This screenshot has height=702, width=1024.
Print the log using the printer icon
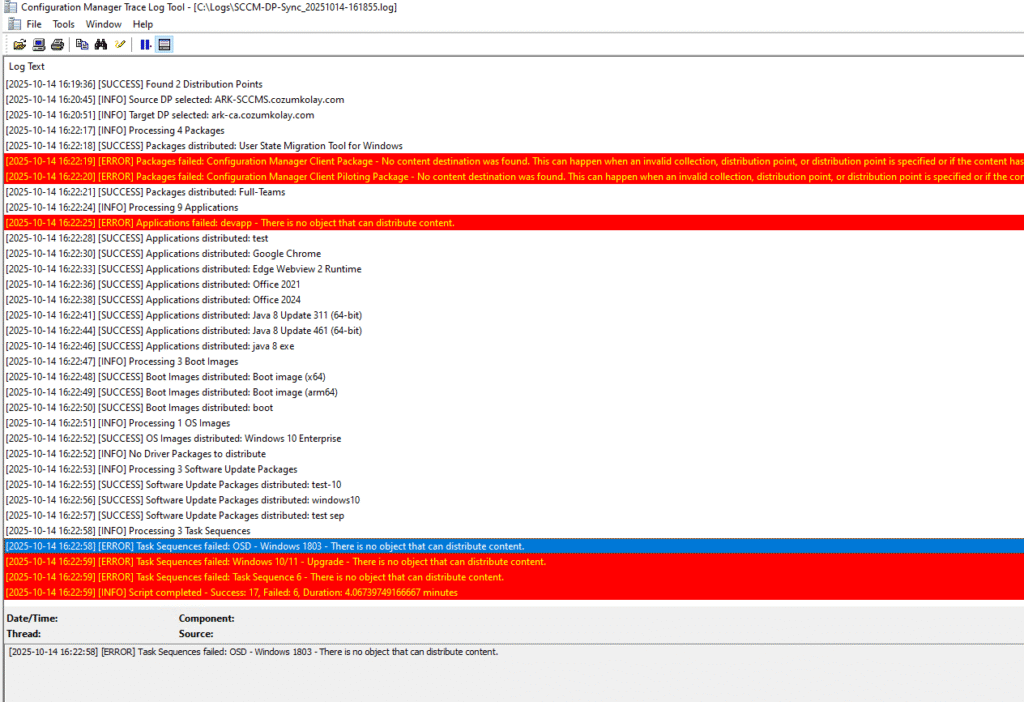point(57,44)
